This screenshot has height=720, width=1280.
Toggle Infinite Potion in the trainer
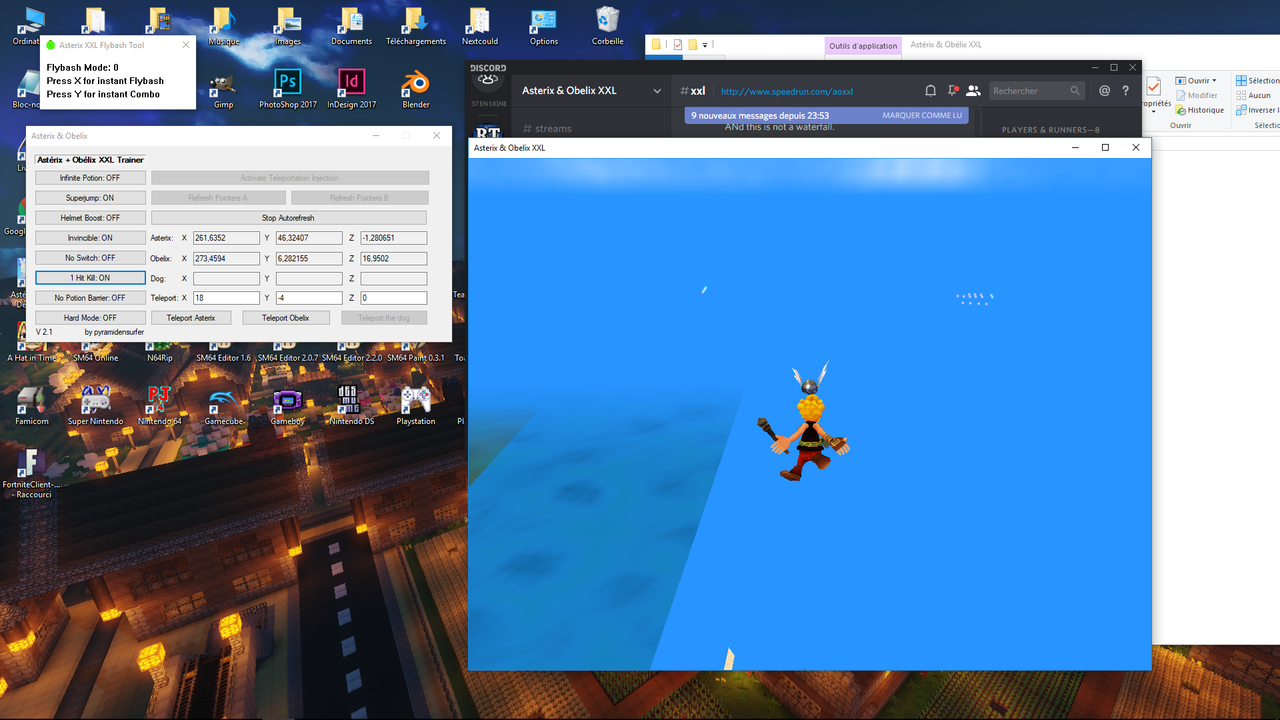[90, 178]
